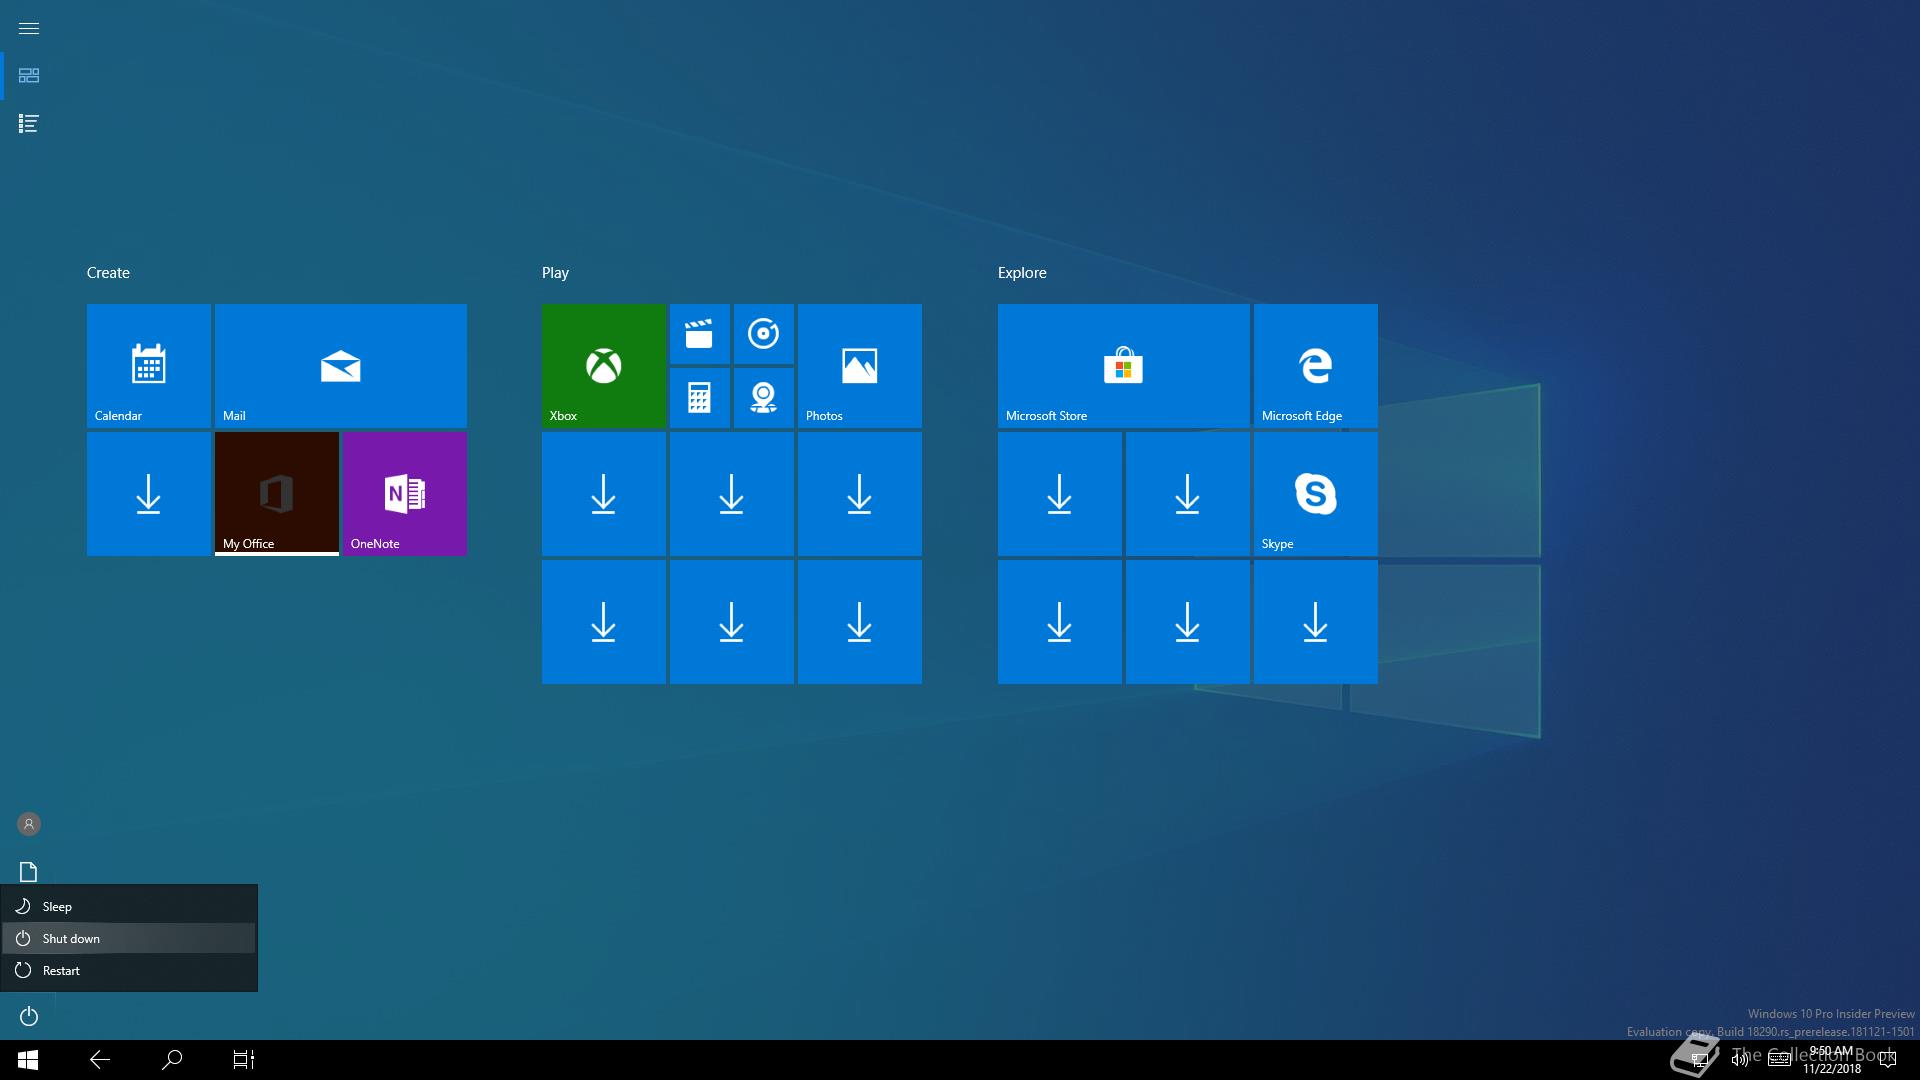Open the Microsoft Edge tile
This screenshot has width=1920, height=1080.
click(x=1316, y=366)
